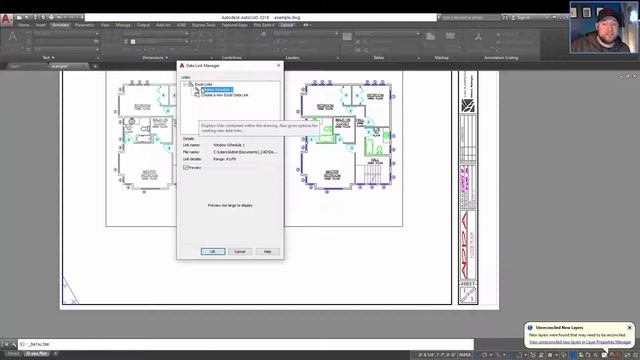The width and height of the screenshot is (640, 360).
Task: Toggle PAPER space in status bar
Action: [464, 355]
